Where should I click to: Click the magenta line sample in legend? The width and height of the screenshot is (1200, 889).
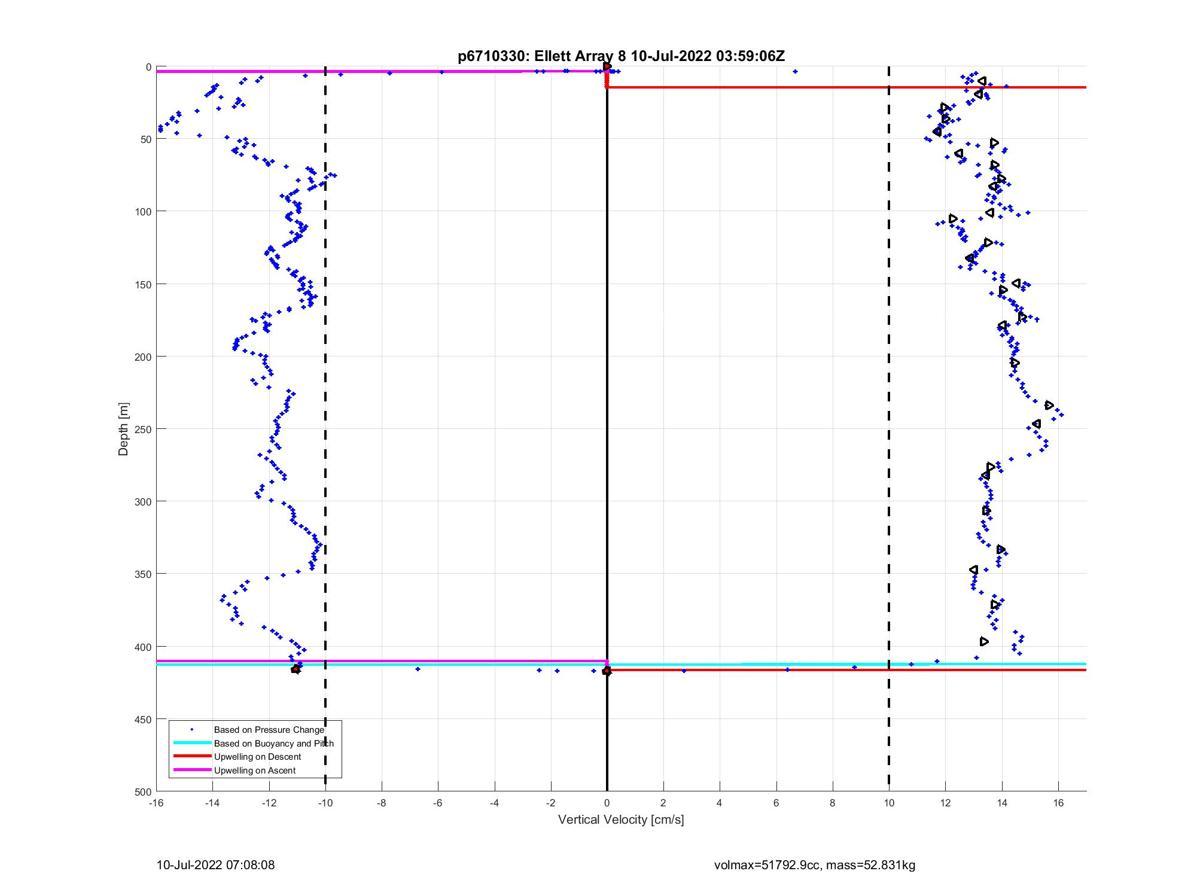[x=191, y=770]
